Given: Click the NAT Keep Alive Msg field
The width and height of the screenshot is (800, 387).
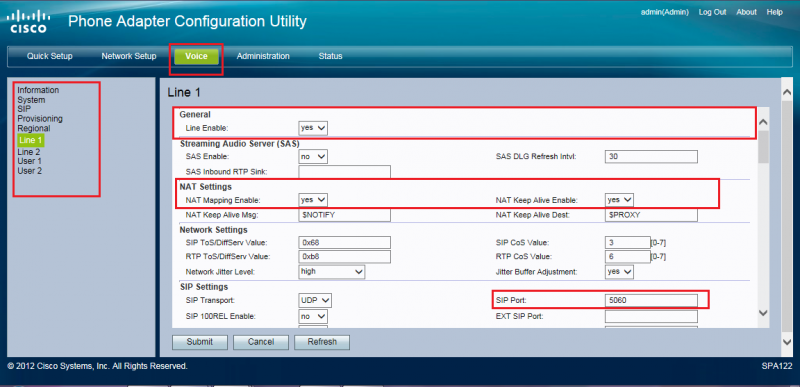Looking at the screenshot, I should click(344, 215).
